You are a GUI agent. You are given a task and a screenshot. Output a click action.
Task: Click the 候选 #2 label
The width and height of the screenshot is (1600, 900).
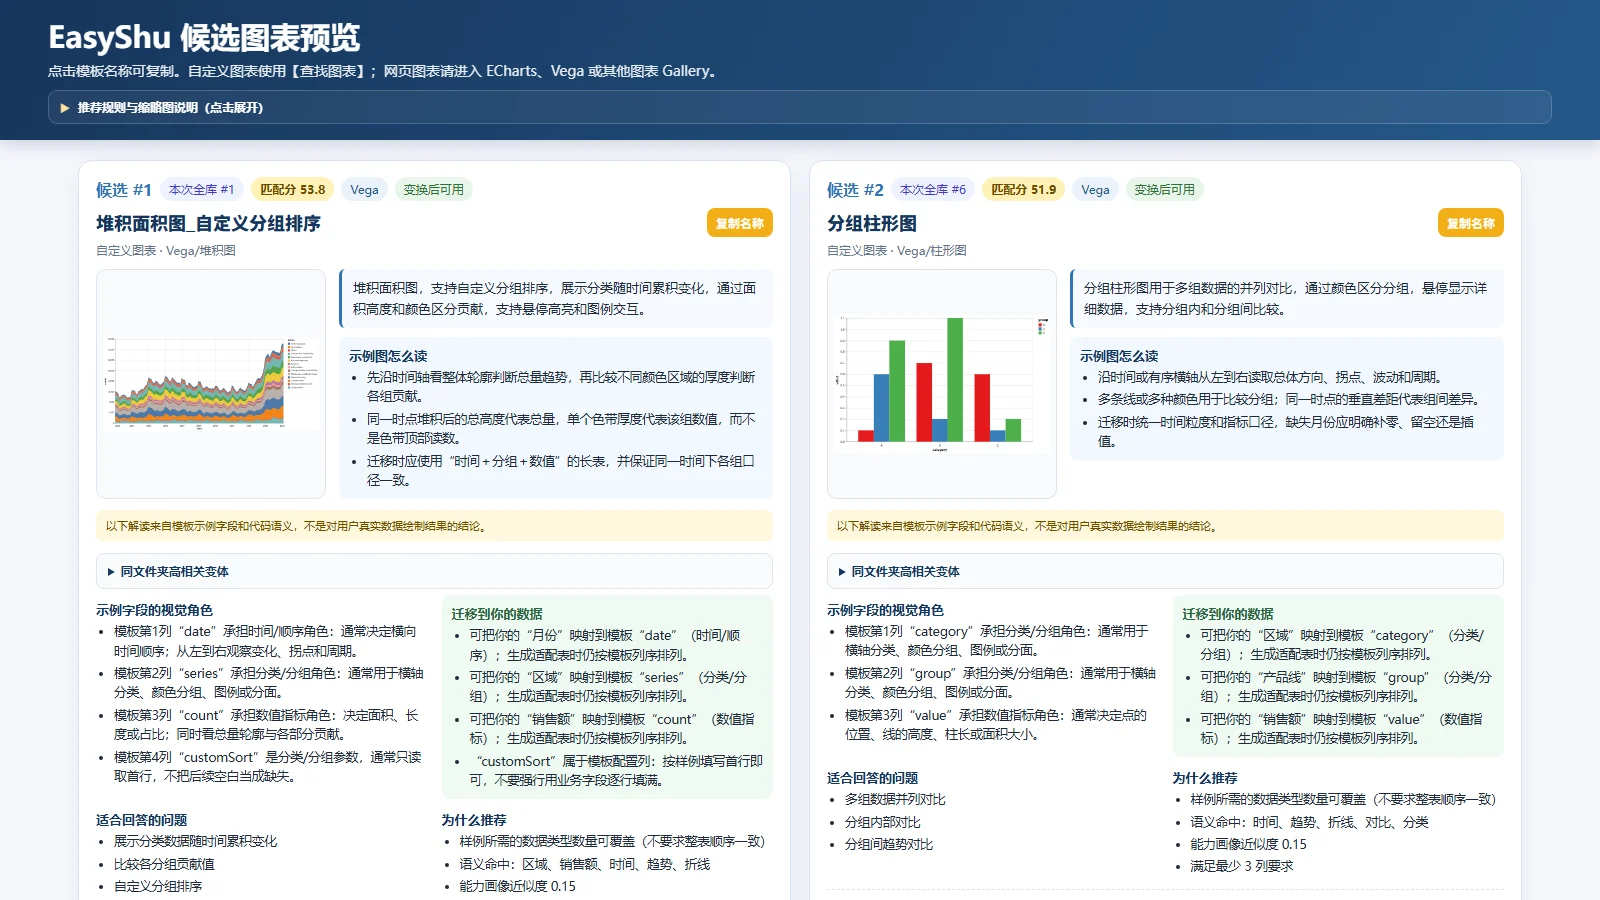click(855, 189)
